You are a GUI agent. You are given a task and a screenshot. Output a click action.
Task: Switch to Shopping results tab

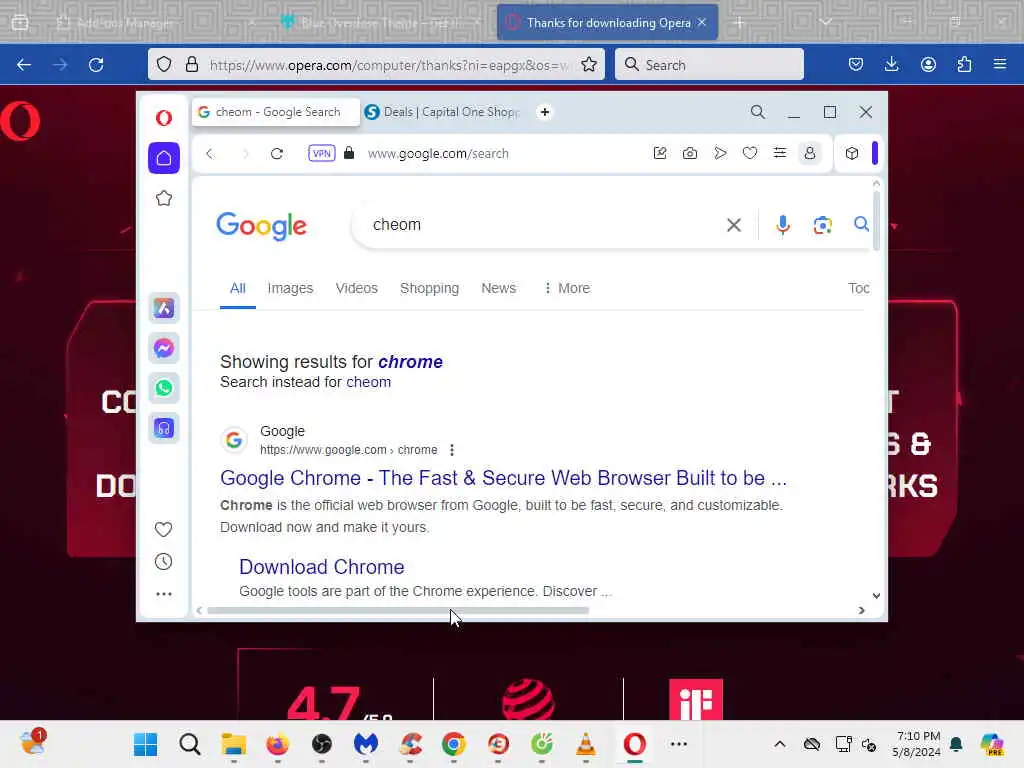[x=429, y=289]
